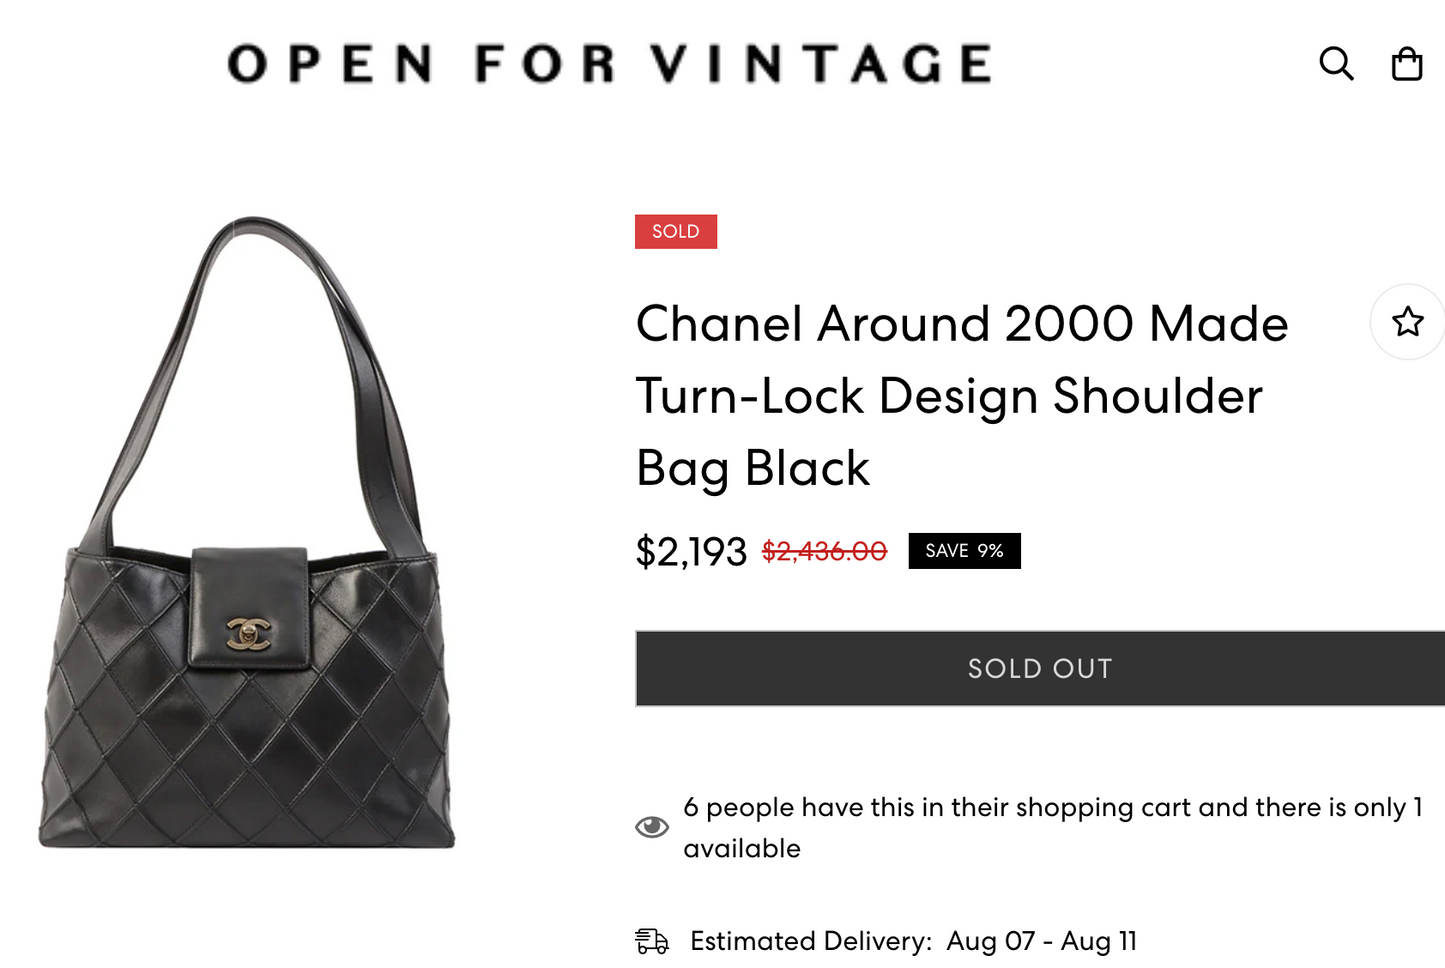Click the SAVE 9% badge
This screenshot has height=968, width=1445.
tap(964, 551)
